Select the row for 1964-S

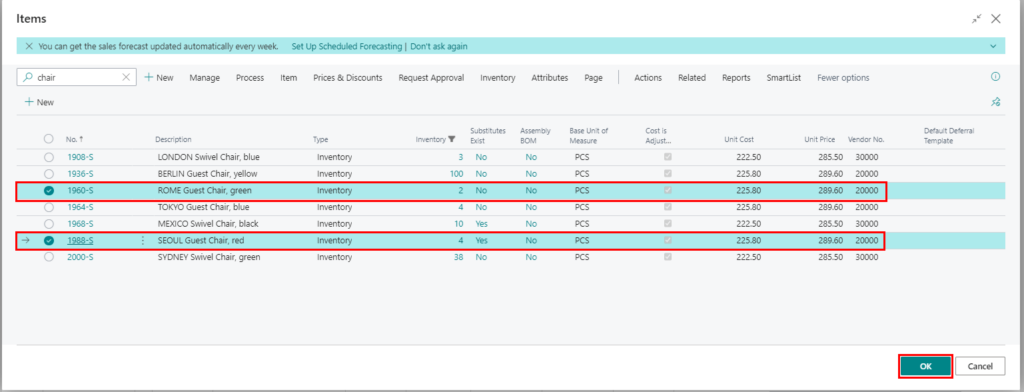(x=48, y=207)
